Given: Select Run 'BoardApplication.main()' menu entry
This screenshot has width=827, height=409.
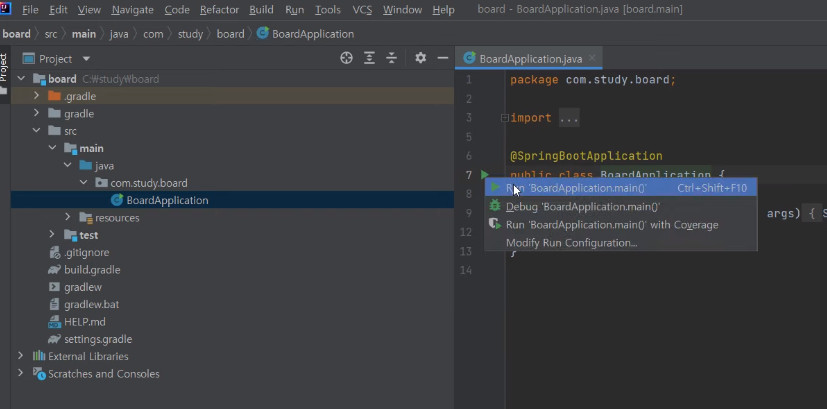Looking at the screenshot, I should [x=621, y=187].
